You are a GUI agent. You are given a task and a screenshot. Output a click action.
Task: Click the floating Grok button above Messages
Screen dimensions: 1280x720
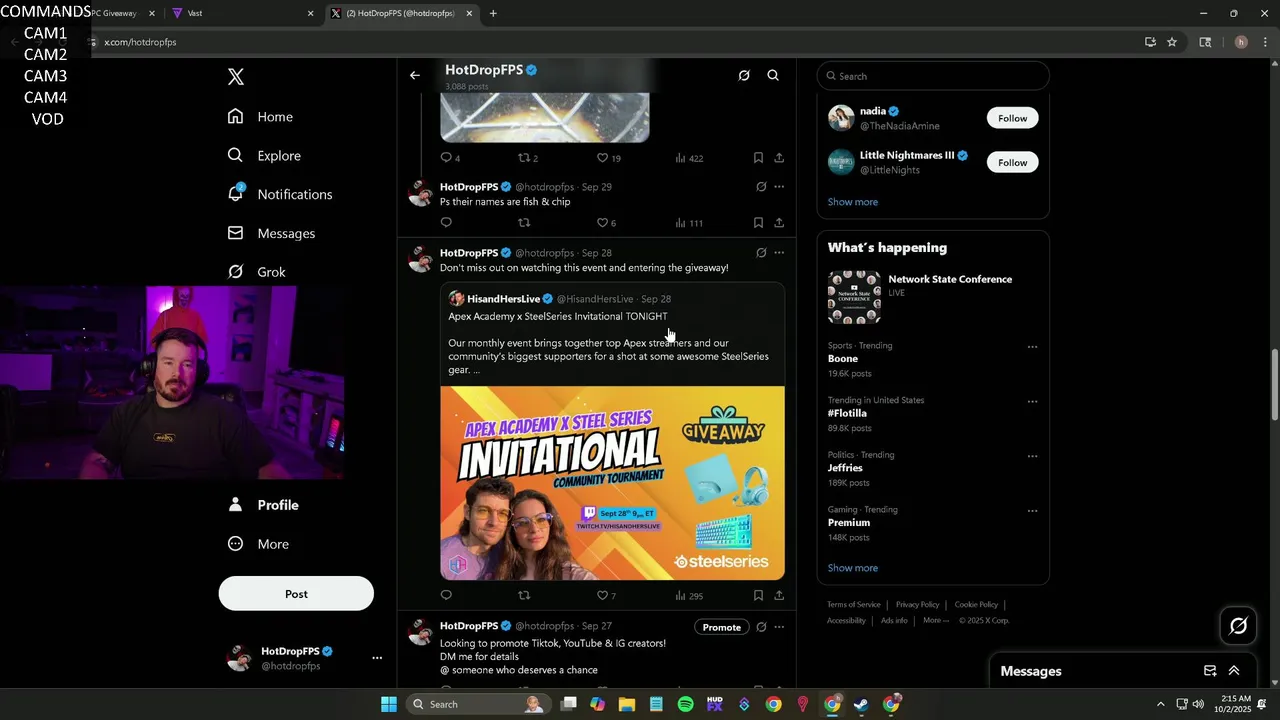[1238, 626]
